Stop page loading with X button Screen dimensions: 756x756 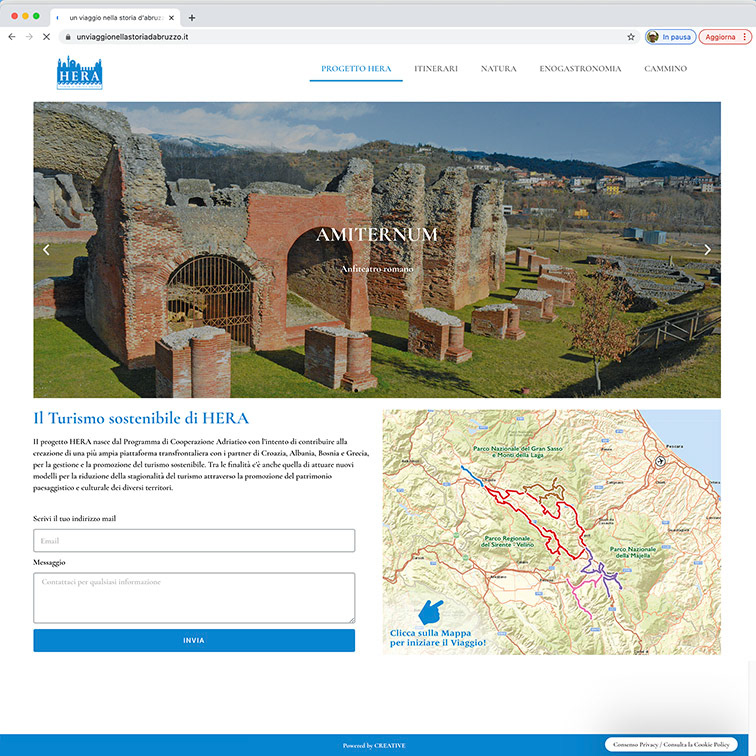46,37
